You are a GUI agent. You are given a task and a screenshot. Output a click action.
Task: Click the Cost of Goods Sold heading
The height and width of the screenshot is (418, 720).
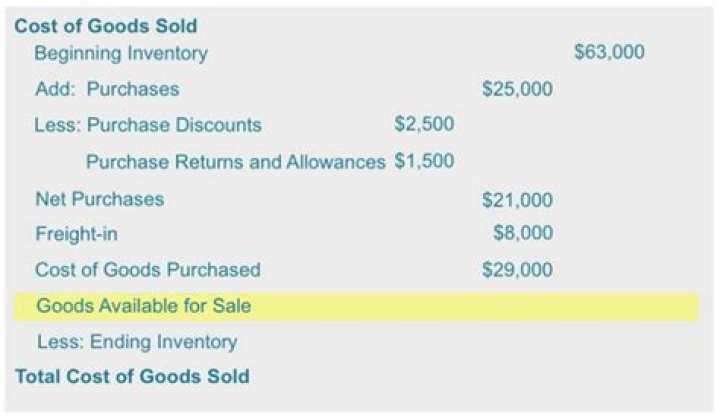[x=105, y=26]
